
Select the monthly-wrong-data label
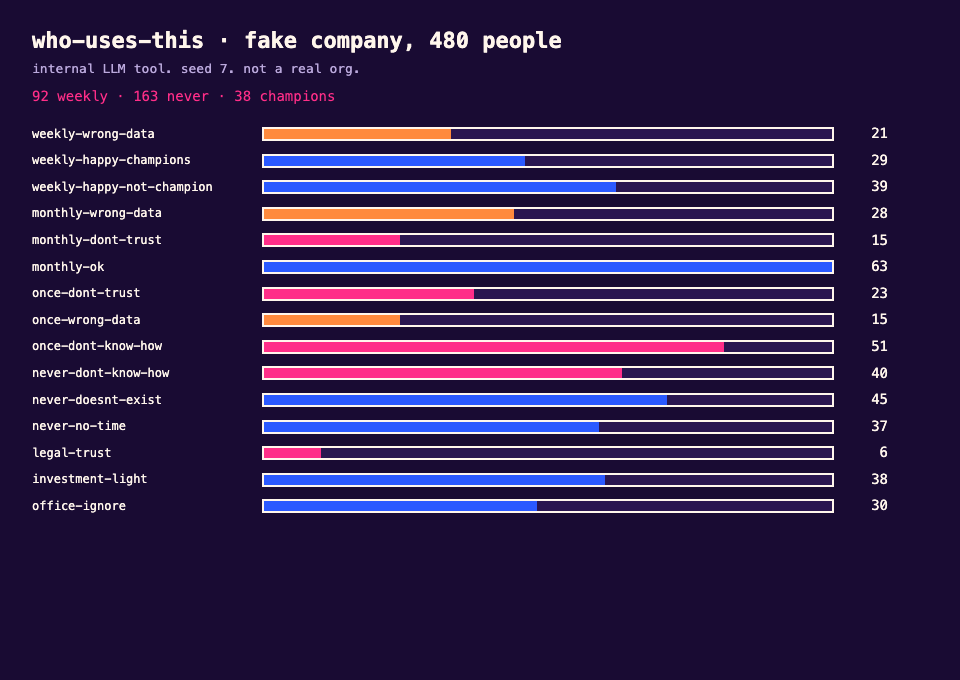[97, 213]
